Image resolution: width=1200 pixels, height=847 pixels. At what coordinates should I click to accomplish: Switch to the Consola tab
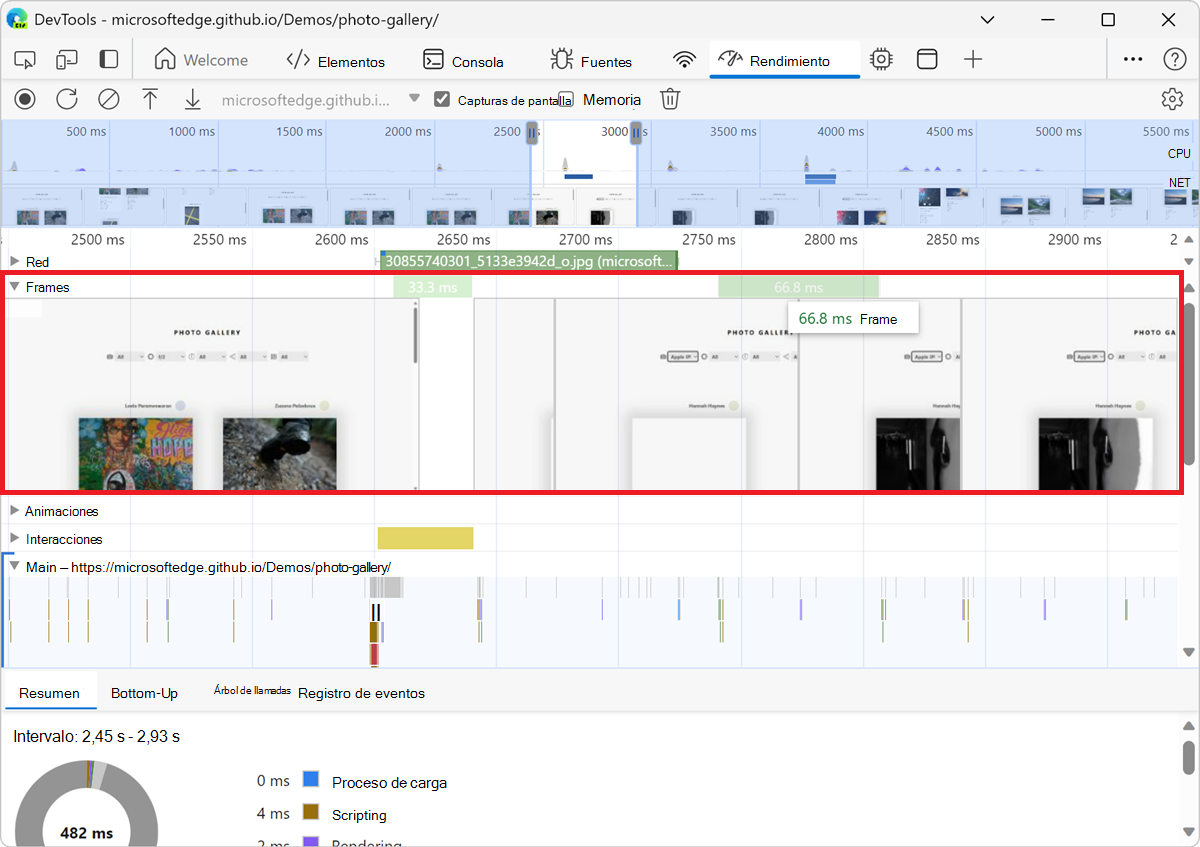(463, 61)
